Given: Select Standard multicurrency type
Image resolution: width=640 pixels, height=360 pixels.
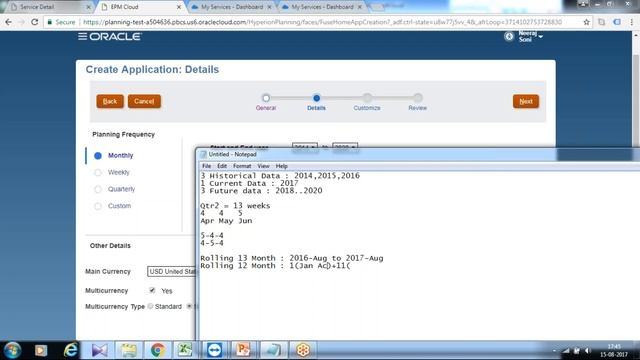Looking at the screenshot, I should (x=150, y=306).
